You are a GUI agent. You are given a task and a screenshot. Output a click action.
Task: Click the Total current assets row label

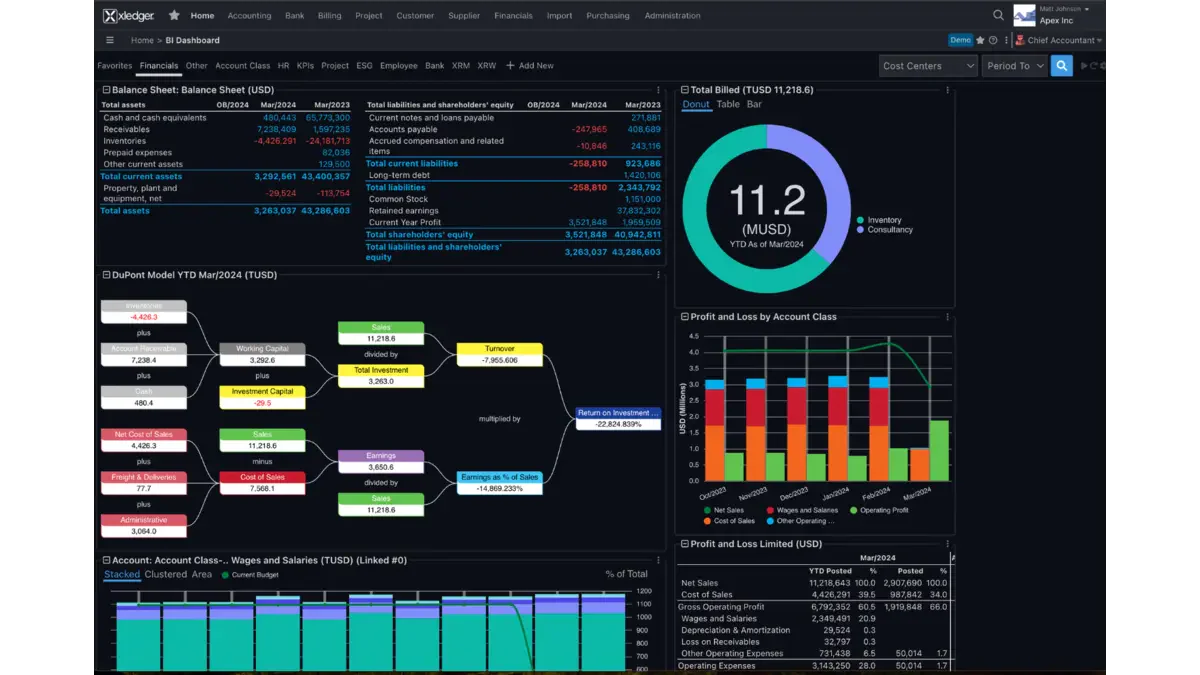tap(141, 177)
